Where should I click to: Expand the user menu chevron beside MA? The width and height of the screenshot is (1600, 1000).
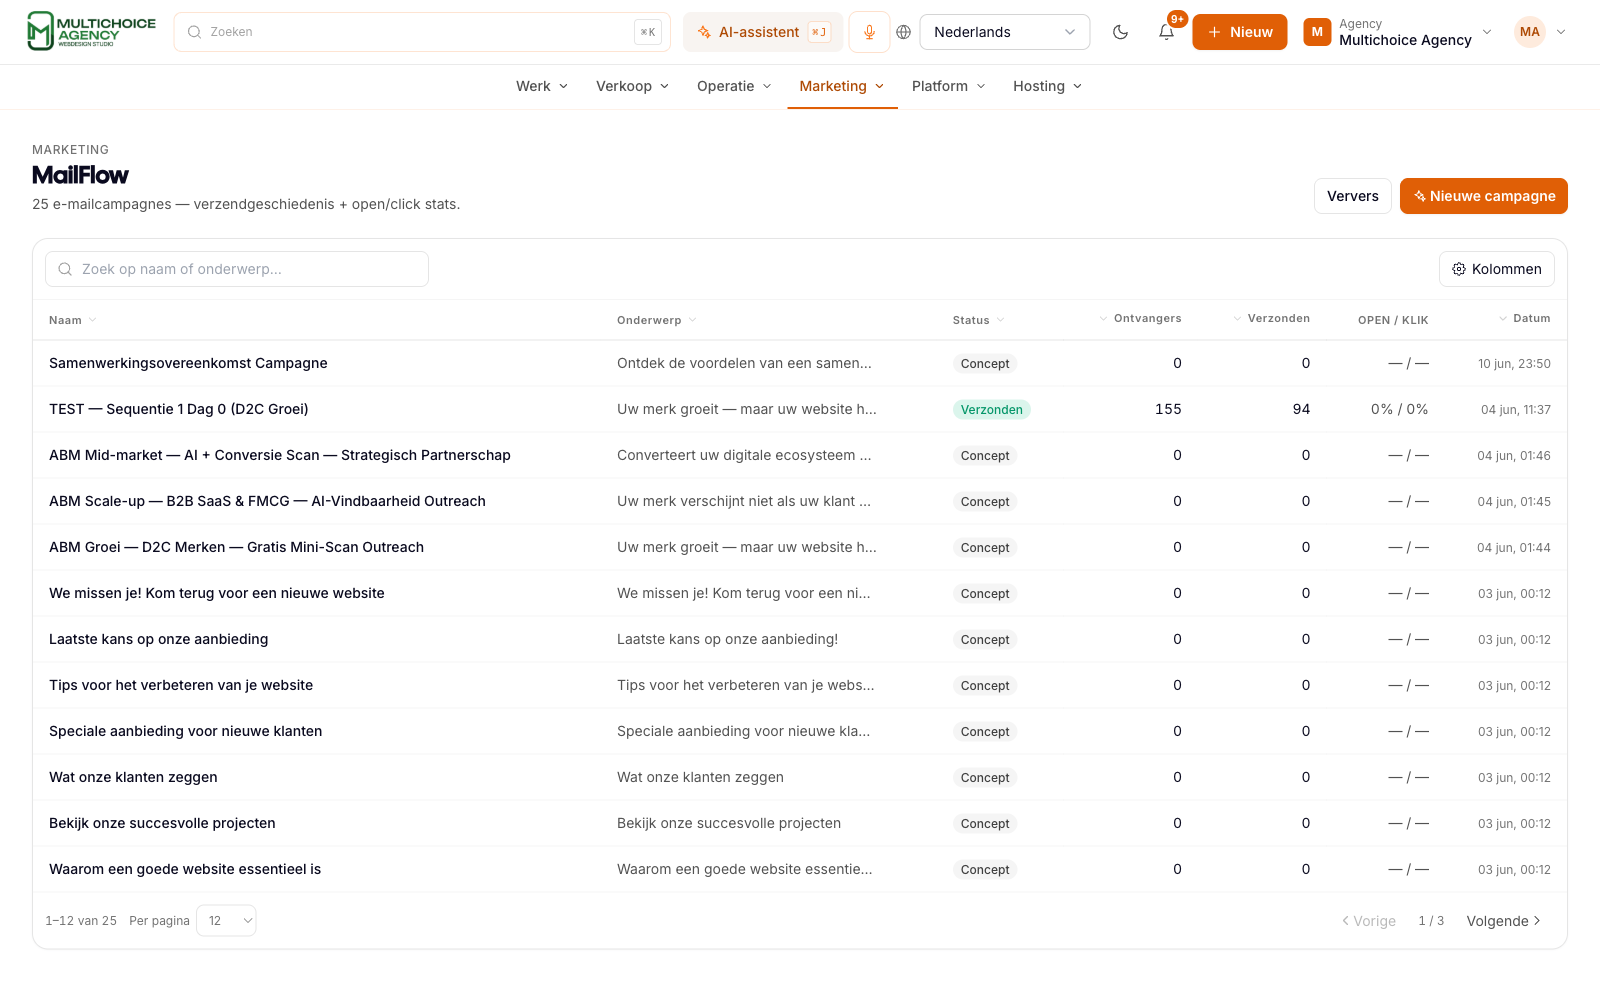[x=1560, y=32]
